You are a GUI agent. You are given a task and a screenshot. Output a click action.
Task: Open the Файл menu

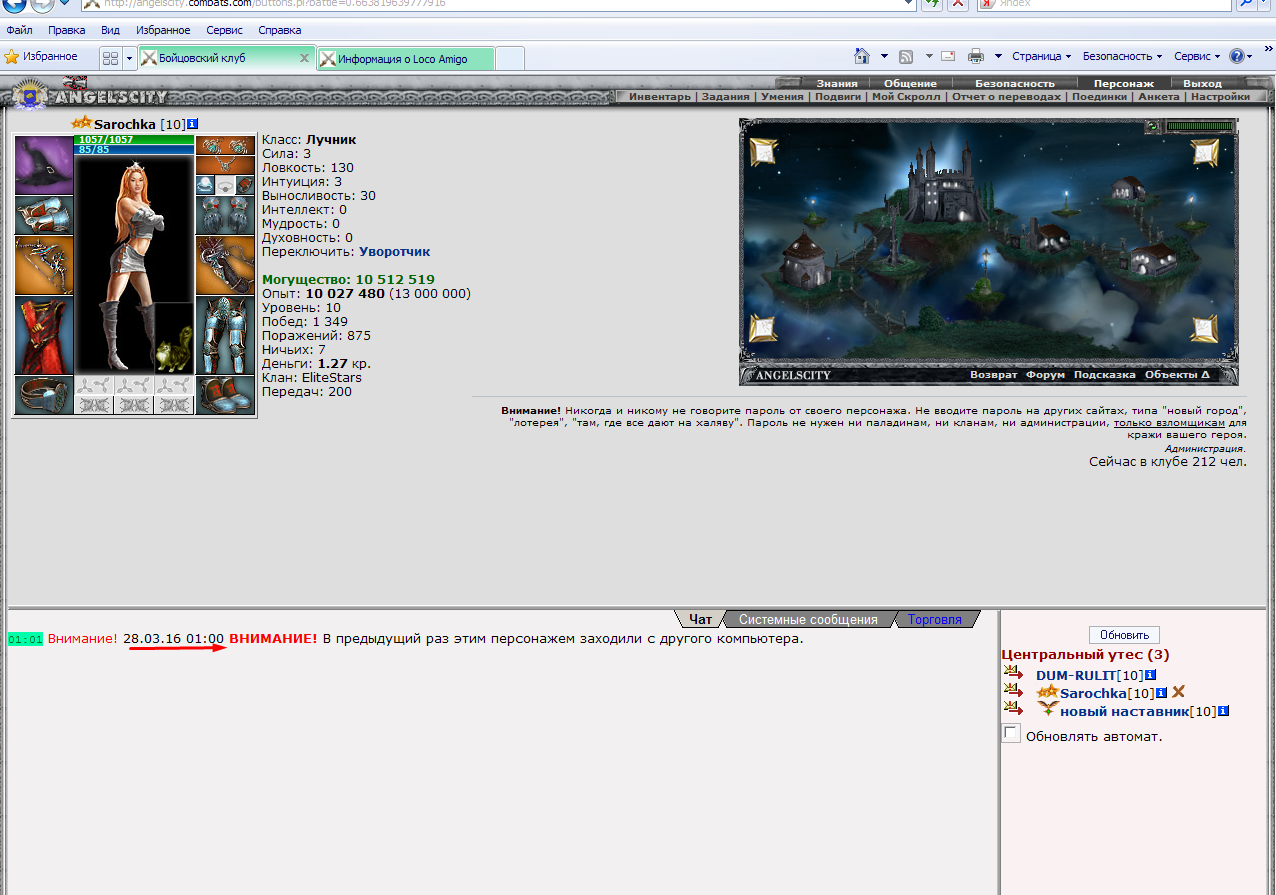click(x=19, y=30)
